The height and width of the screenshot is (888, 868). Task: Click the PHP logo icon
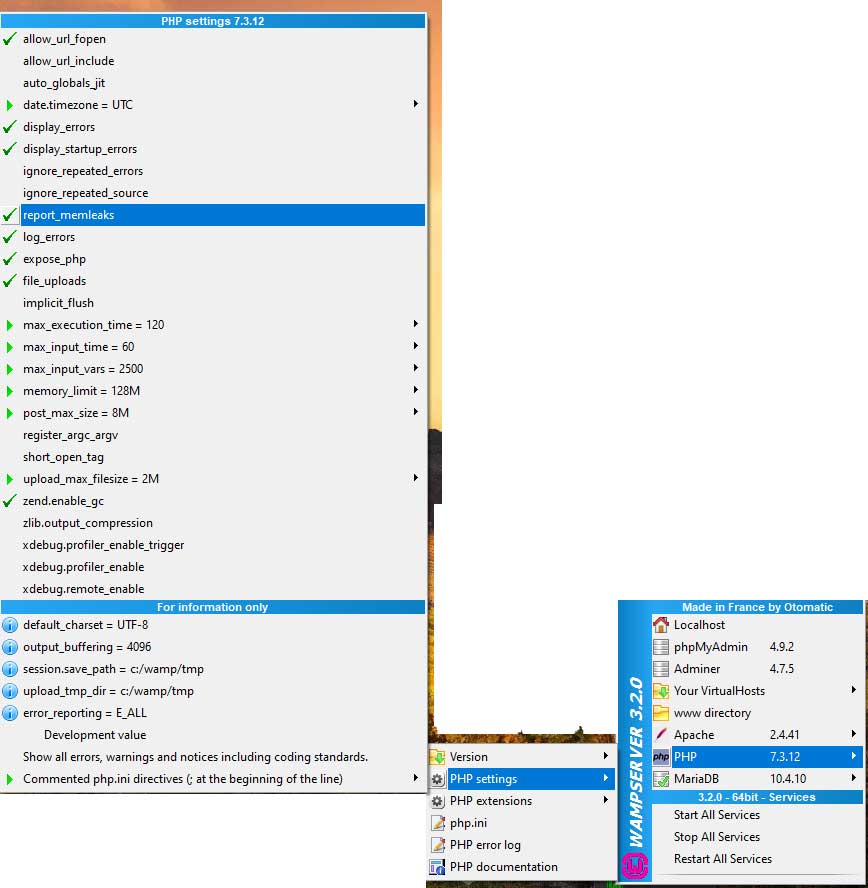[661, 757]
